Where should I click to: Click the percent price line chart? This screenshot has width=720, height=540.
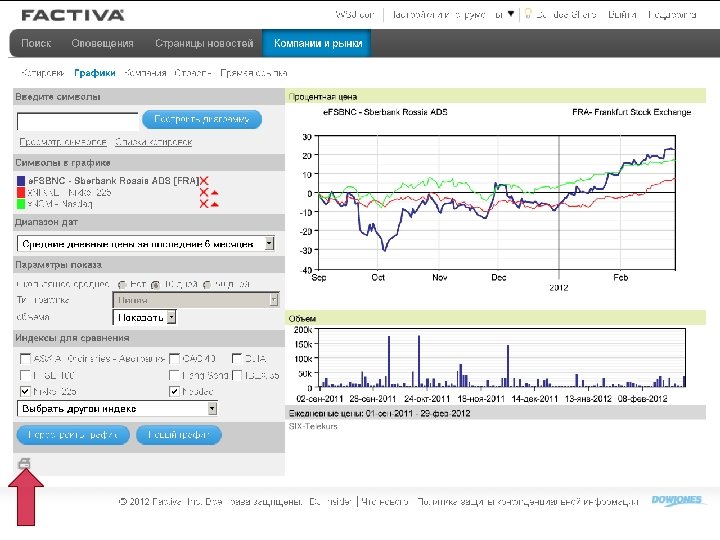(497, 202)
